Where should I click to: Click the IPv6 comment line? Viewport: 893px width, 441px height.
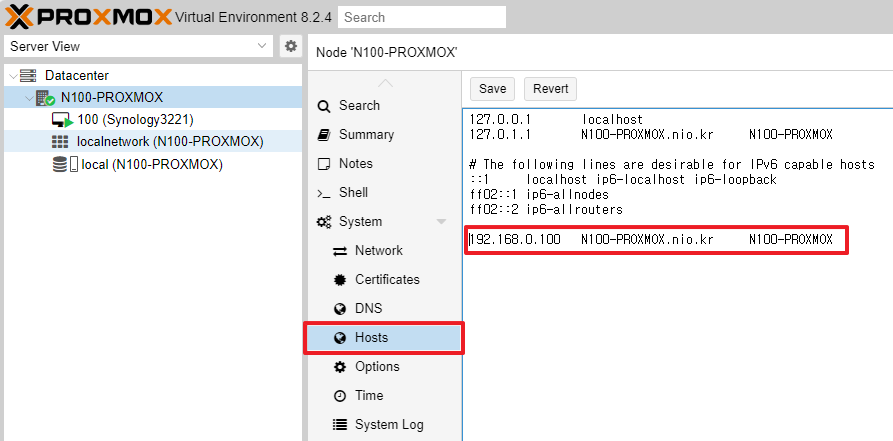pyautogui.click(x=672, y=165)
